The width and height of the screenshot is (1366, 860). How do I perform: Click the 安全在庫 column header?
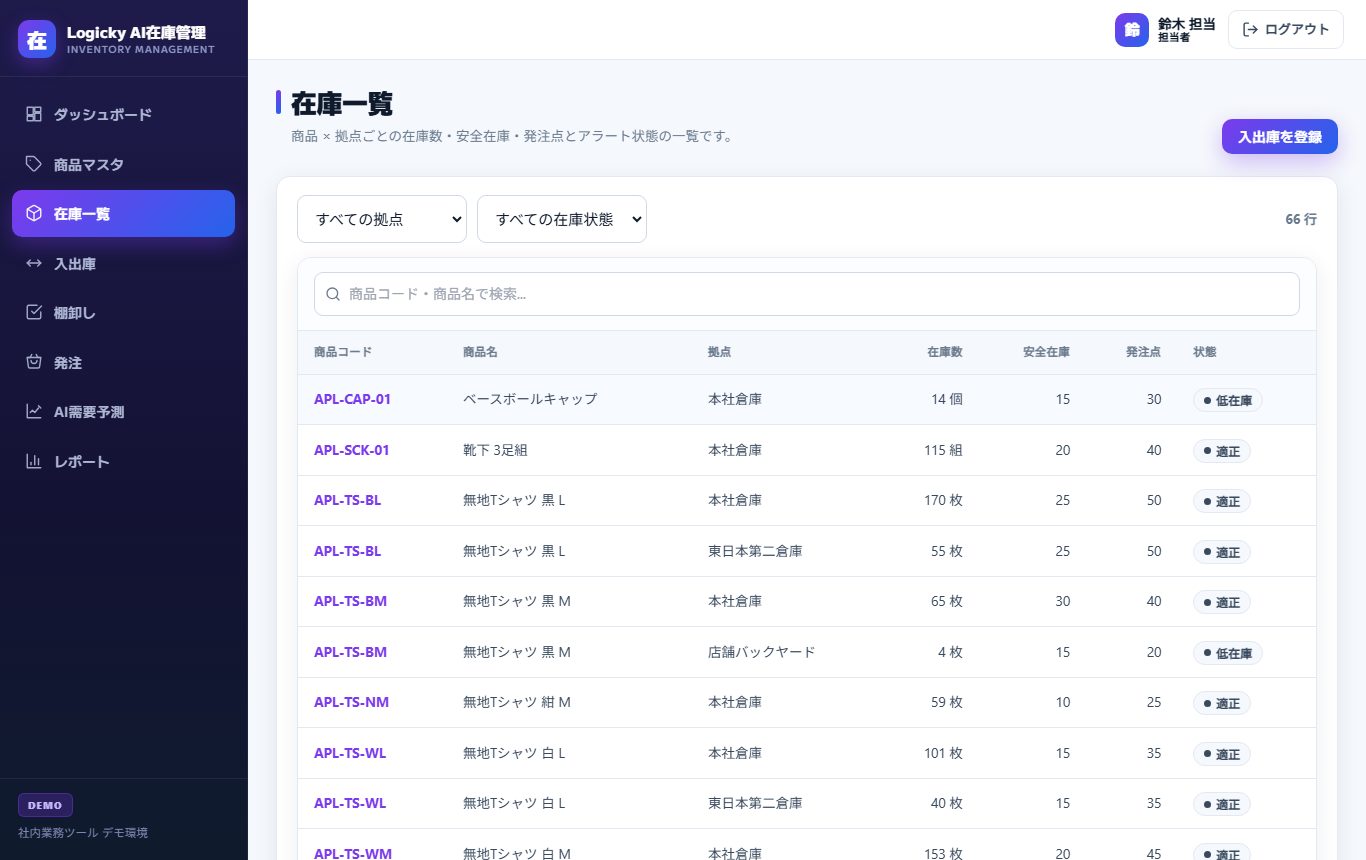[x=1046, y=352]
